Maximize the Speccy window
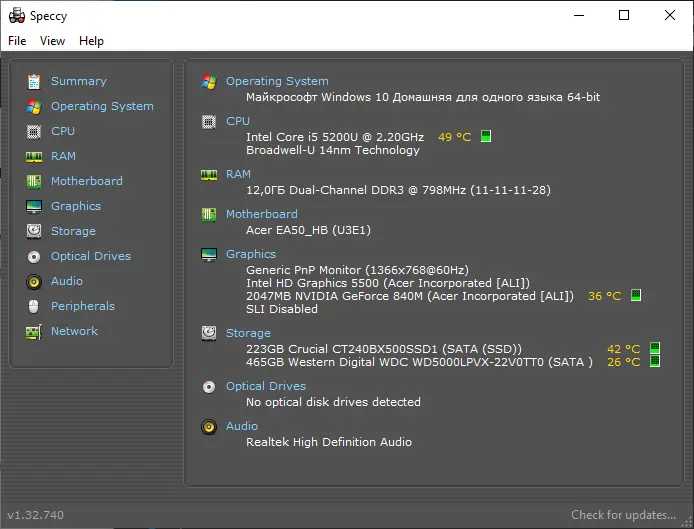Image resolution: width=694 pixels, height=529 pixels. pyautogui.click(x=624, y=15)
